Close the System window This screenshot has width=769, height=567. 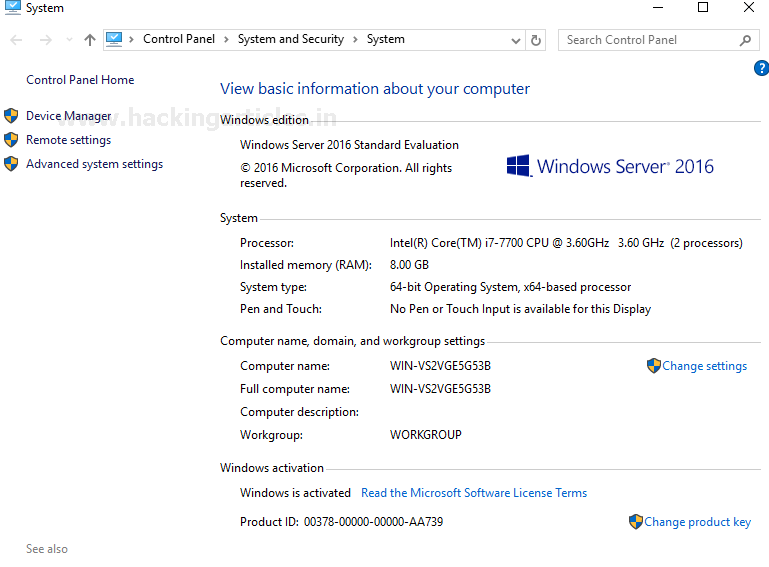click(x=748, y=7)
